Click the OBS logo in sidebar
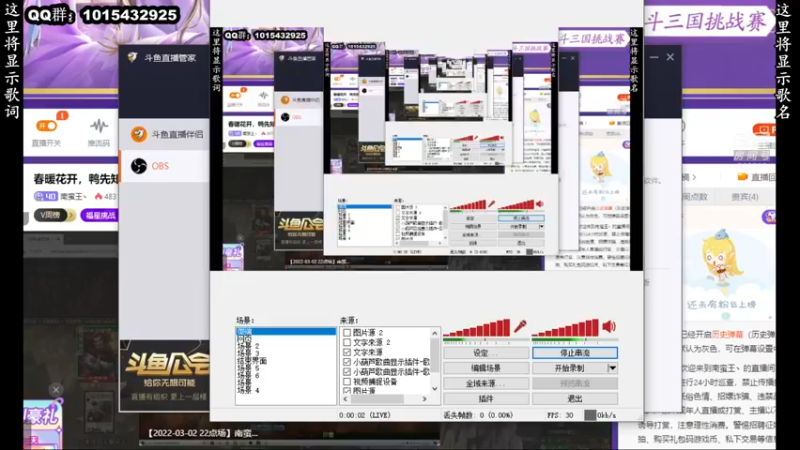This screenshot has width=800, height=450. pos(138,166)
